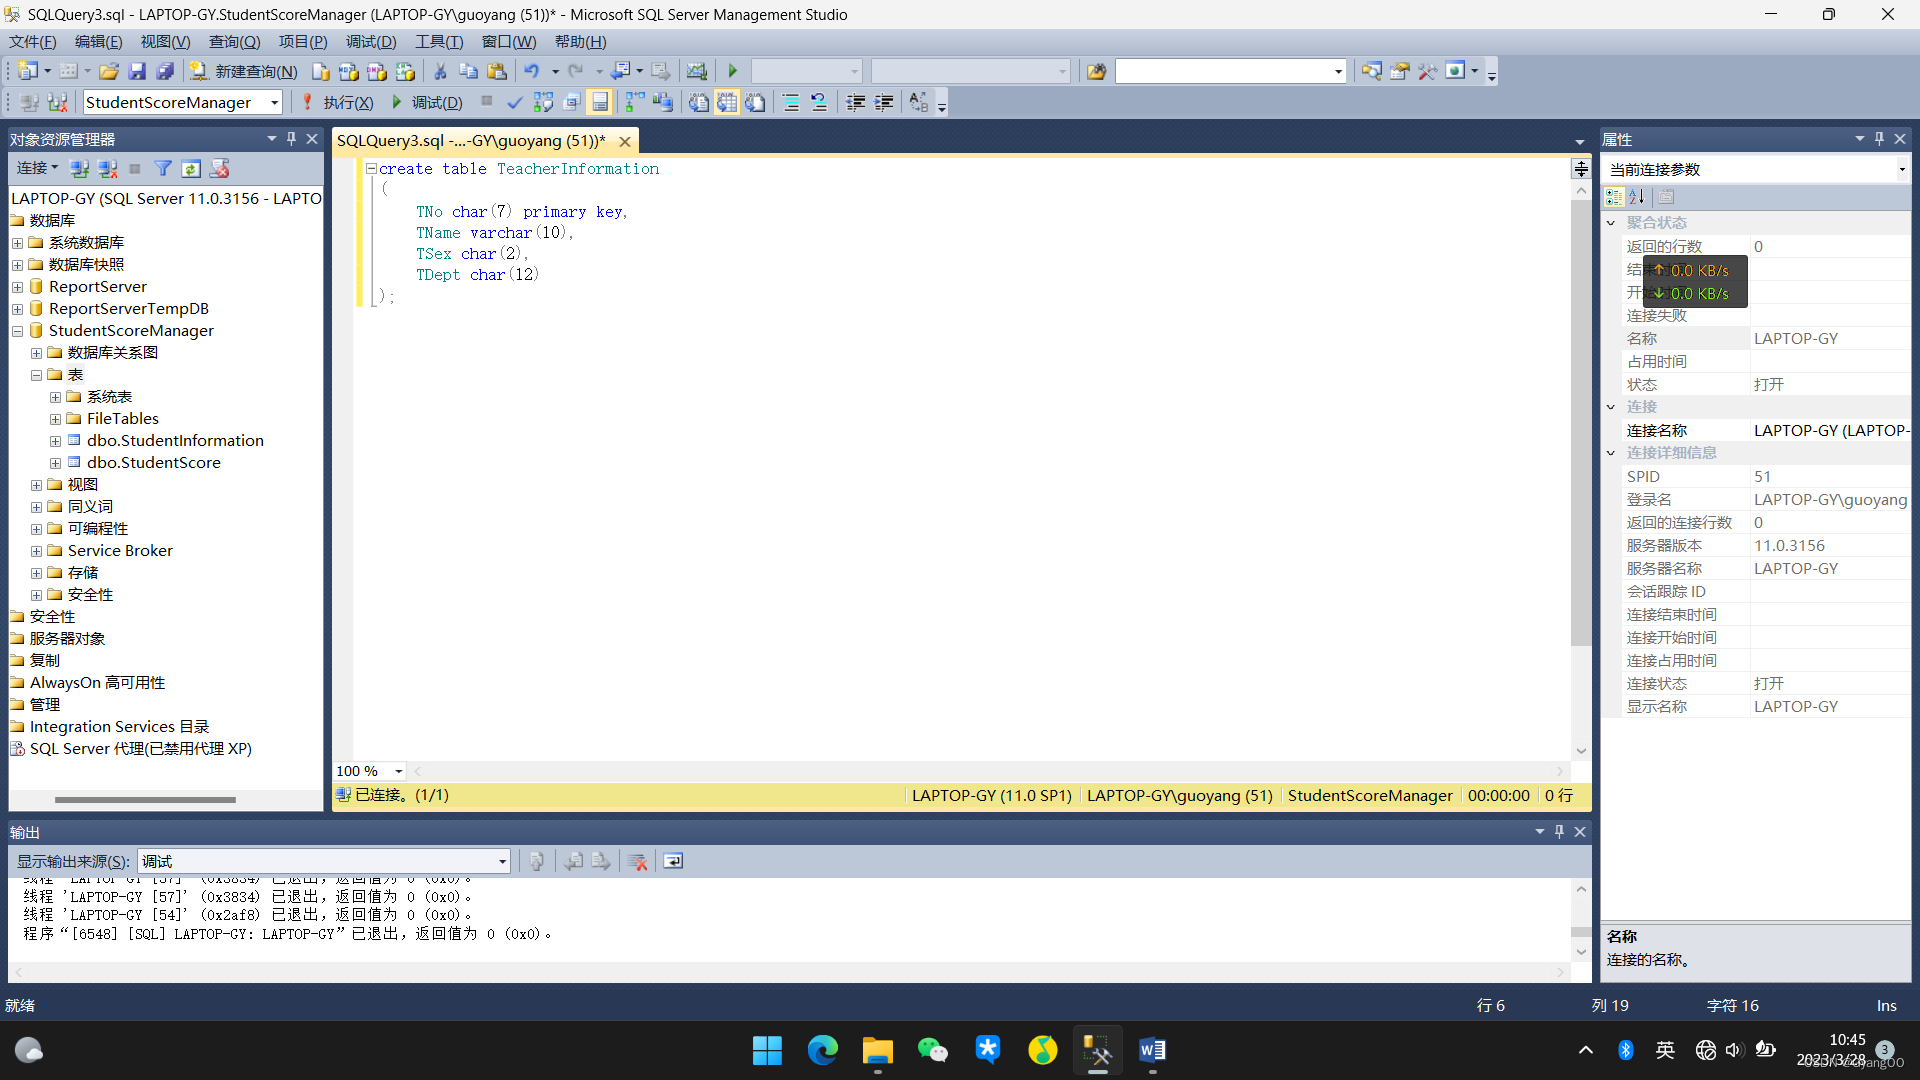Click the refresh icon in object explorer
Screen dimensions: 1920x1080
[191, 168]
